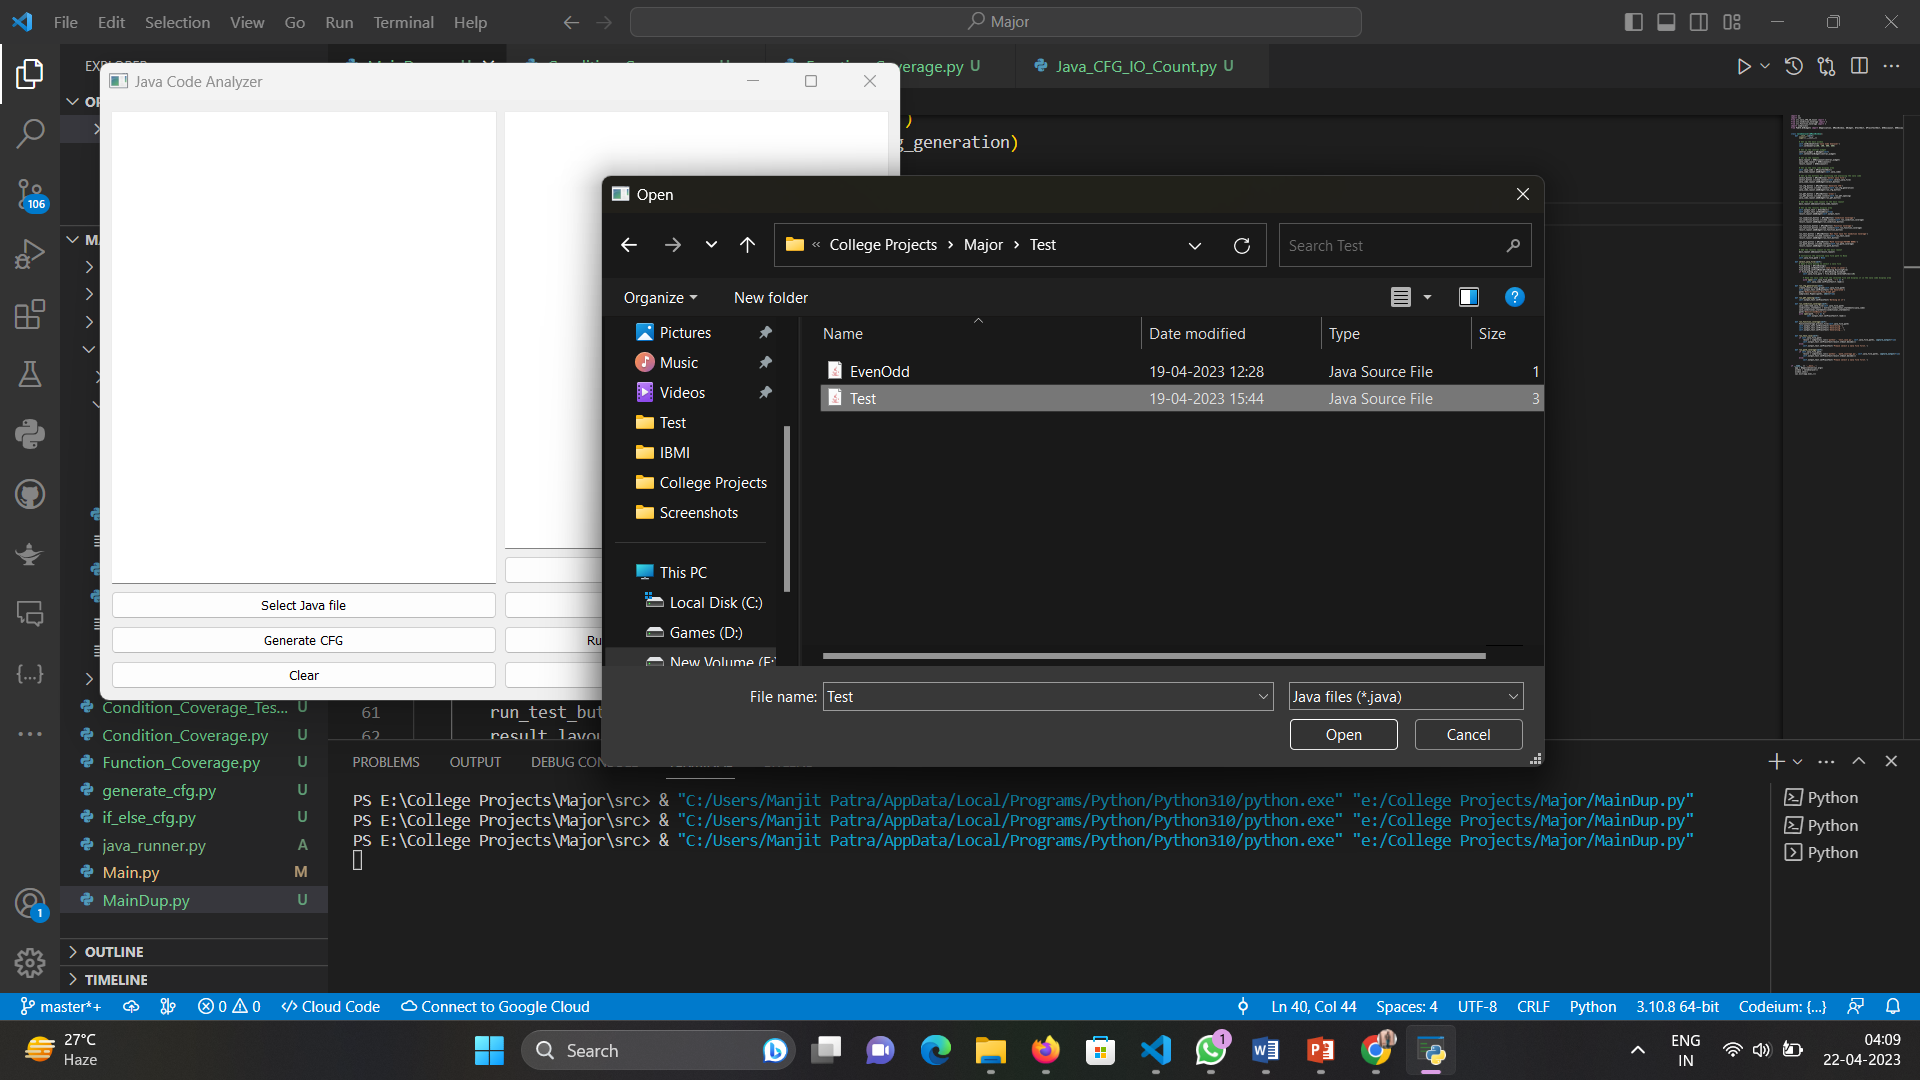The width and height of the screenshot is (1920, 1080).
Task: Open Java files type filter dropdown
Action: 1405,697
